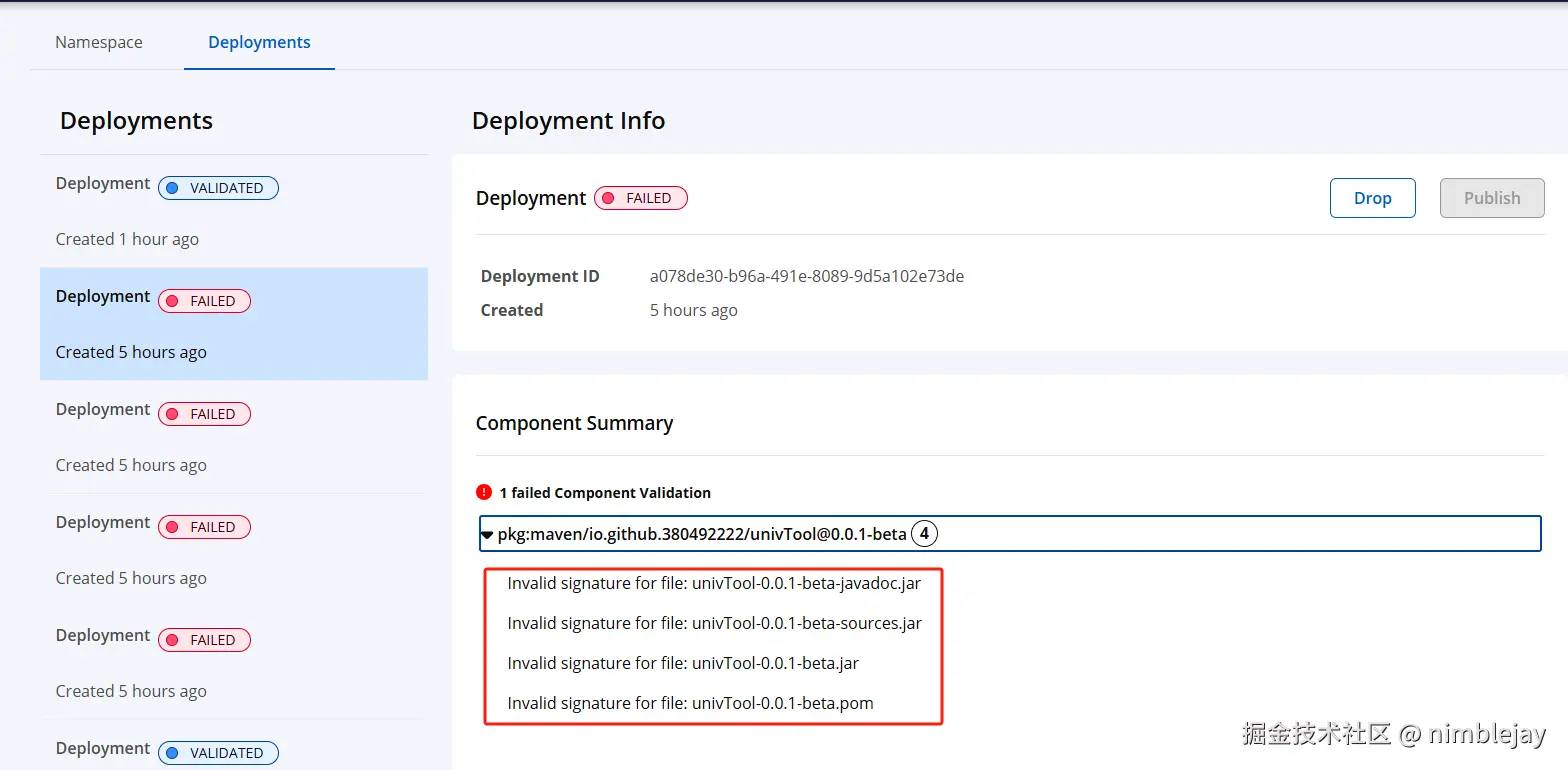Click the FAILED badge on selected deployment

tap(204, 301)
